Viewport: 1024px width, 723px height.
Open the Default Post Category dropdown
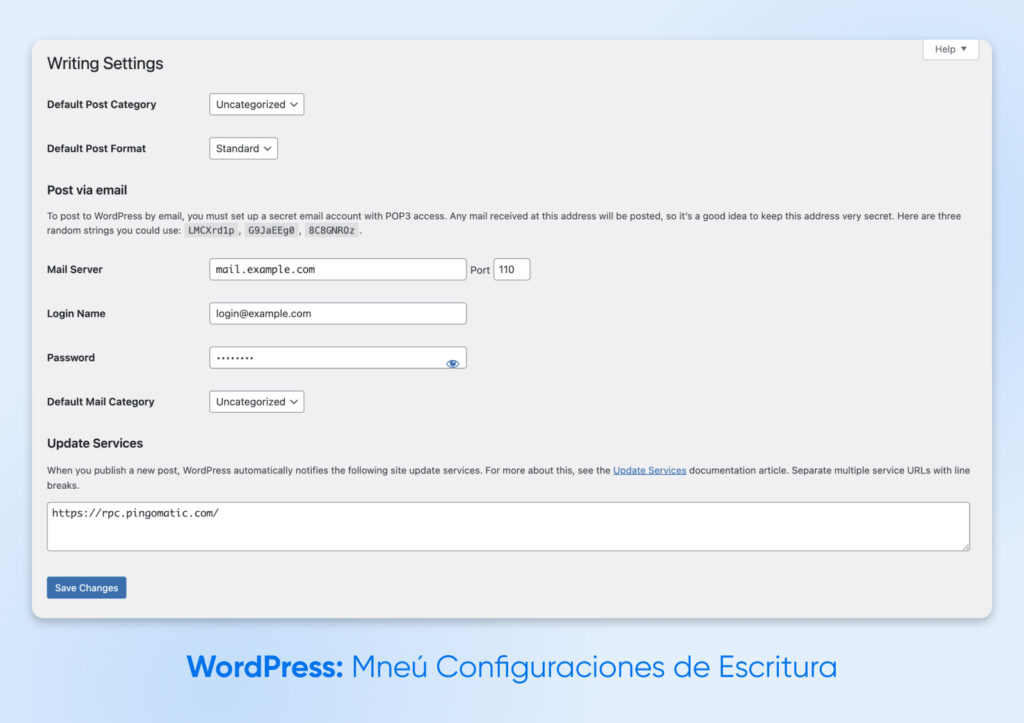click(x=256, y=104)
